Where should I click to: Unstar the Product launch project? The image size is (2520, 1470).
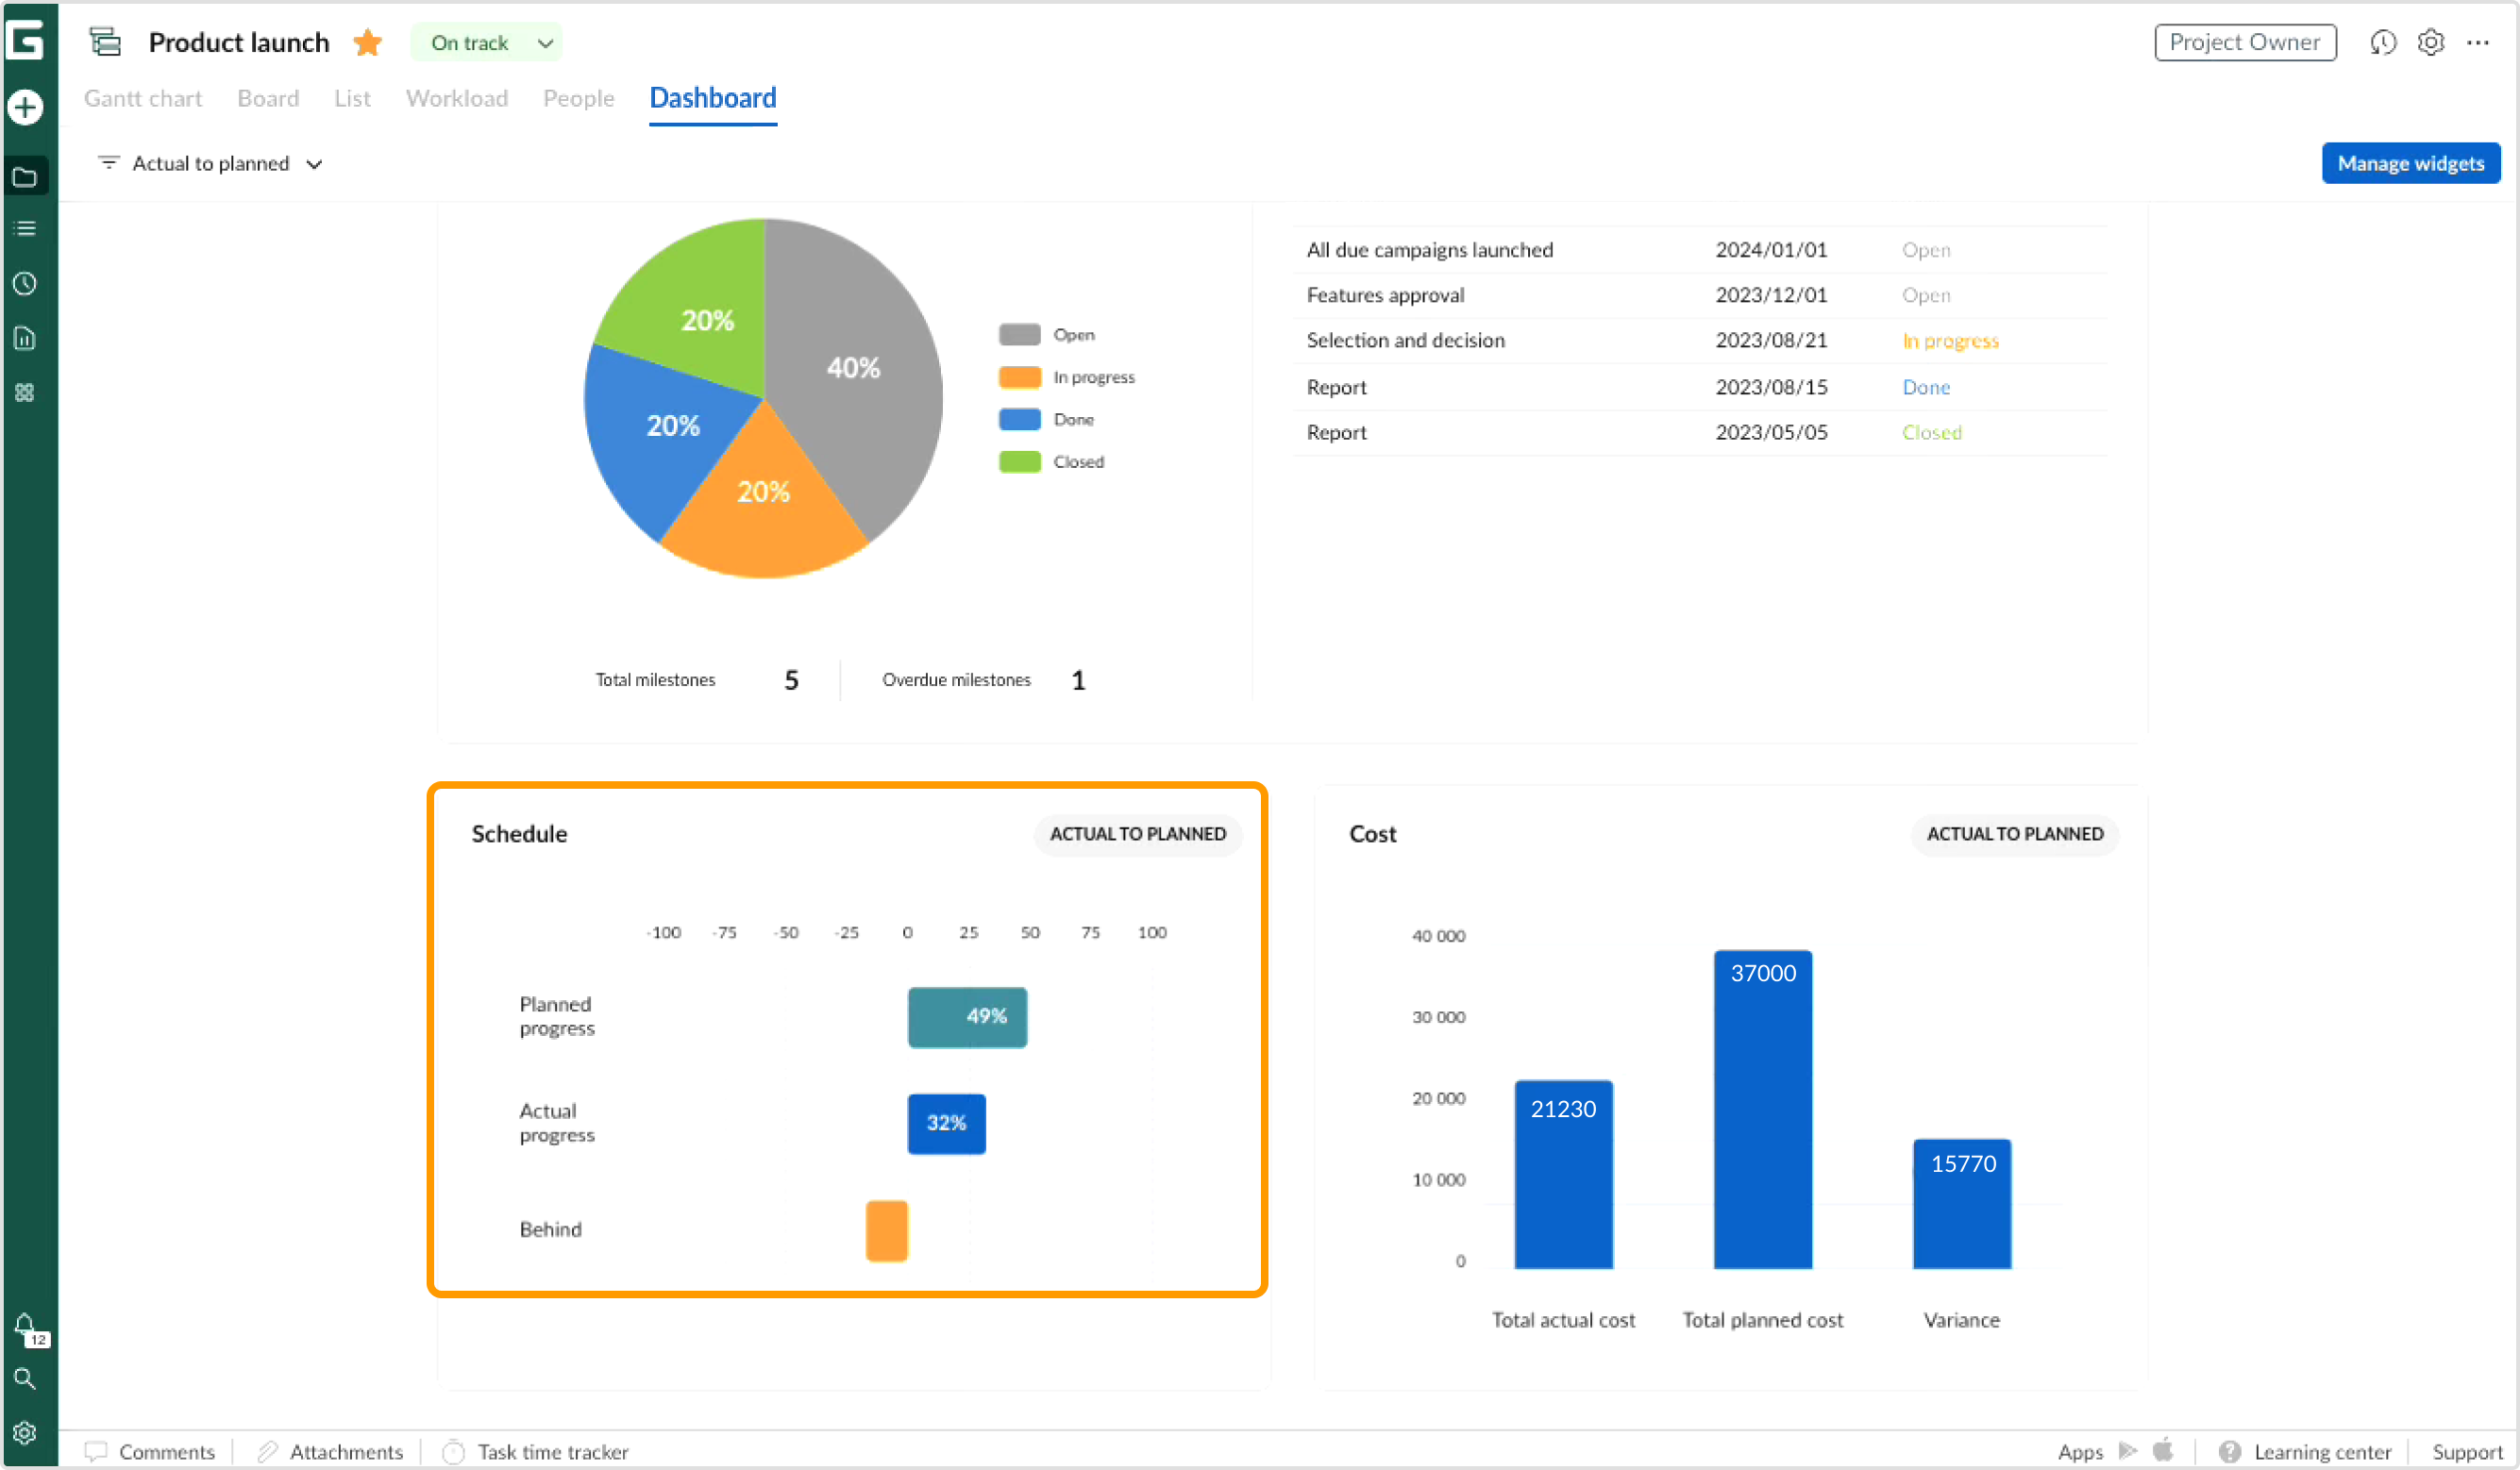(367, 42)
